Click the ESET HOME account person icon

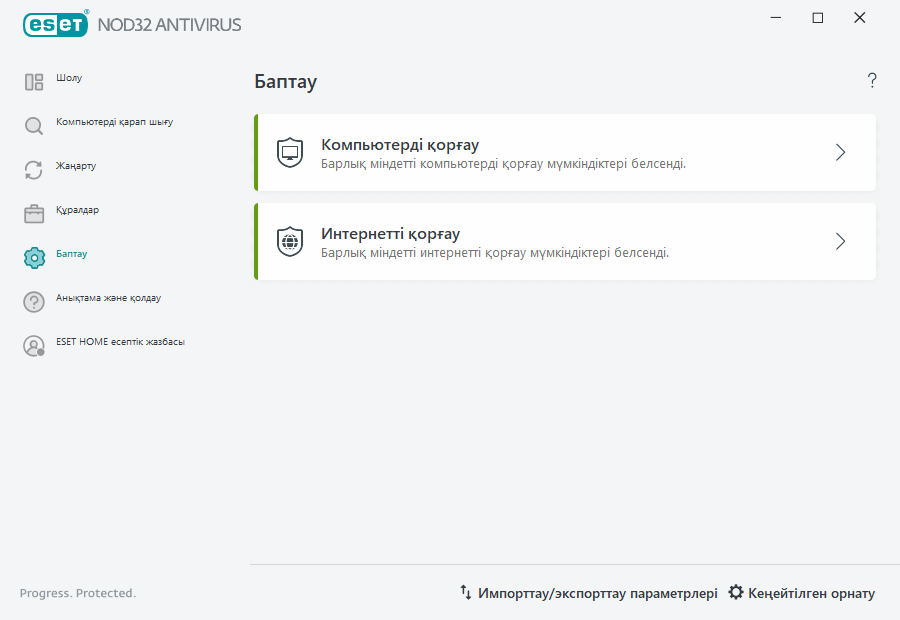coord(33,342)
